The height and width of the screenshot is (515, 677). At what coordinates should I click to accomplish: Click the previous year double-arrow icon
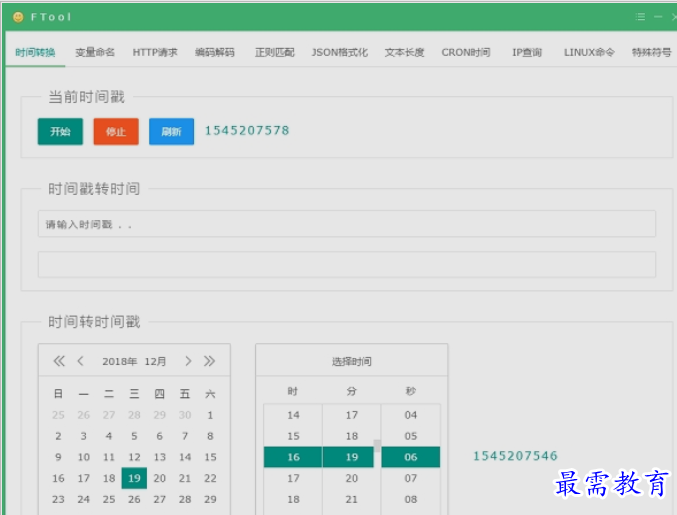(x=58, y=361)
